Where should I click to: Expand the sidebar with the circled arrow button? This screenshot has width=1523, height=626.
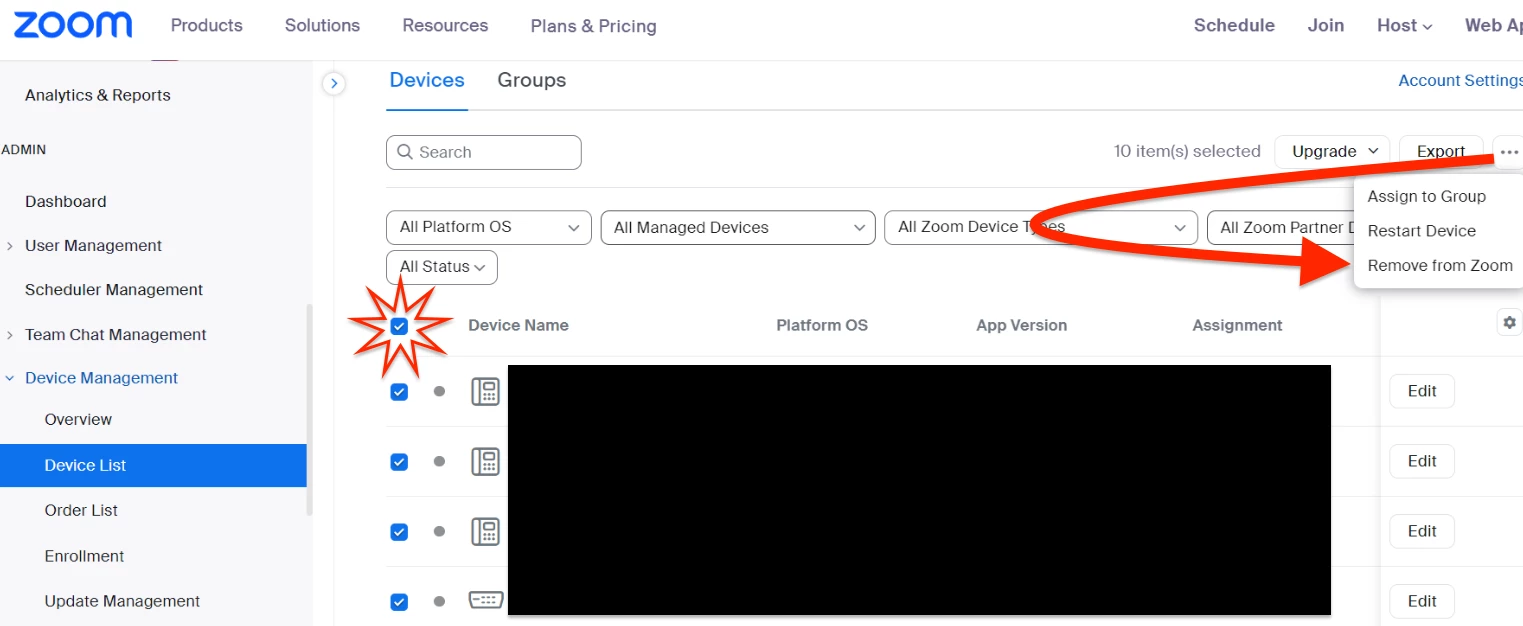tap(335, 83)
